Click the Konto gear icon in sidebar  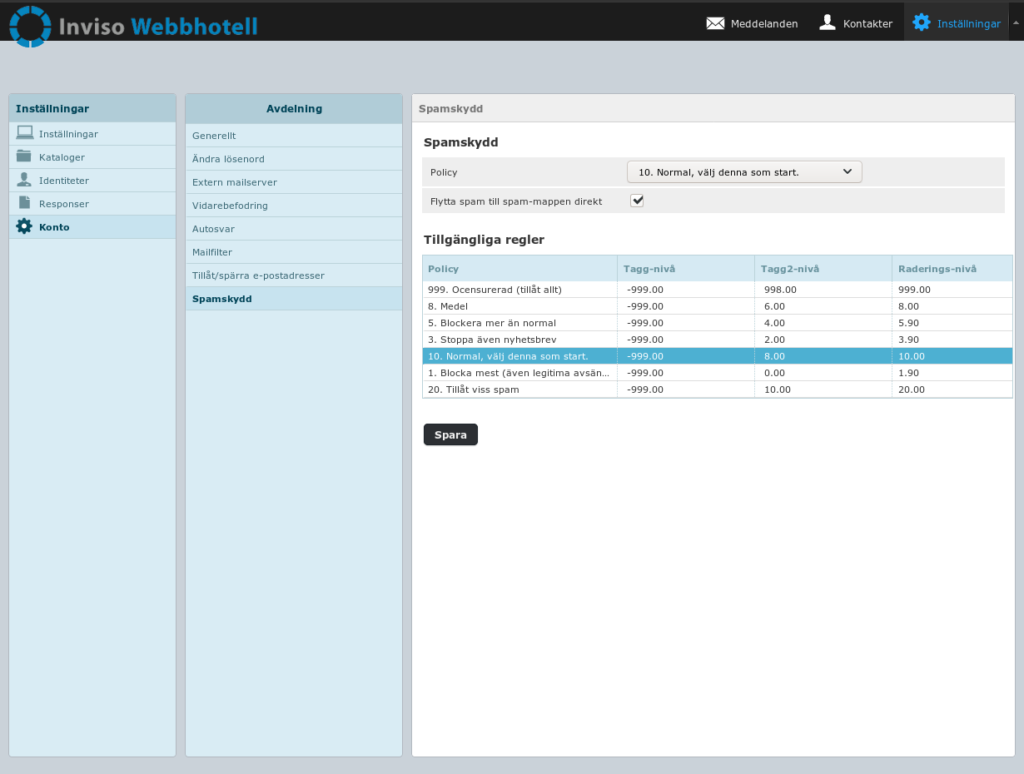24,227
